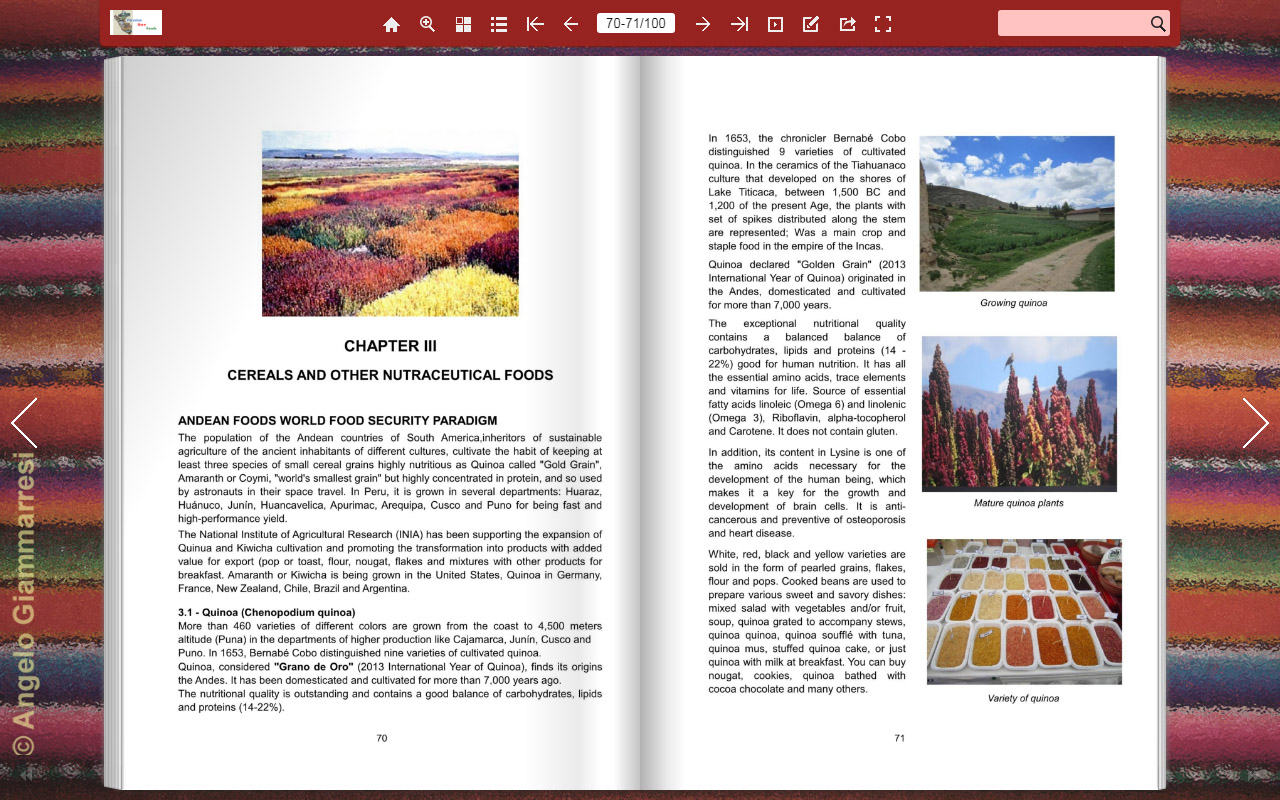
Task: Go to the next page arrow in toolbar
Action: pyautogui.click(x=703, y=24)
